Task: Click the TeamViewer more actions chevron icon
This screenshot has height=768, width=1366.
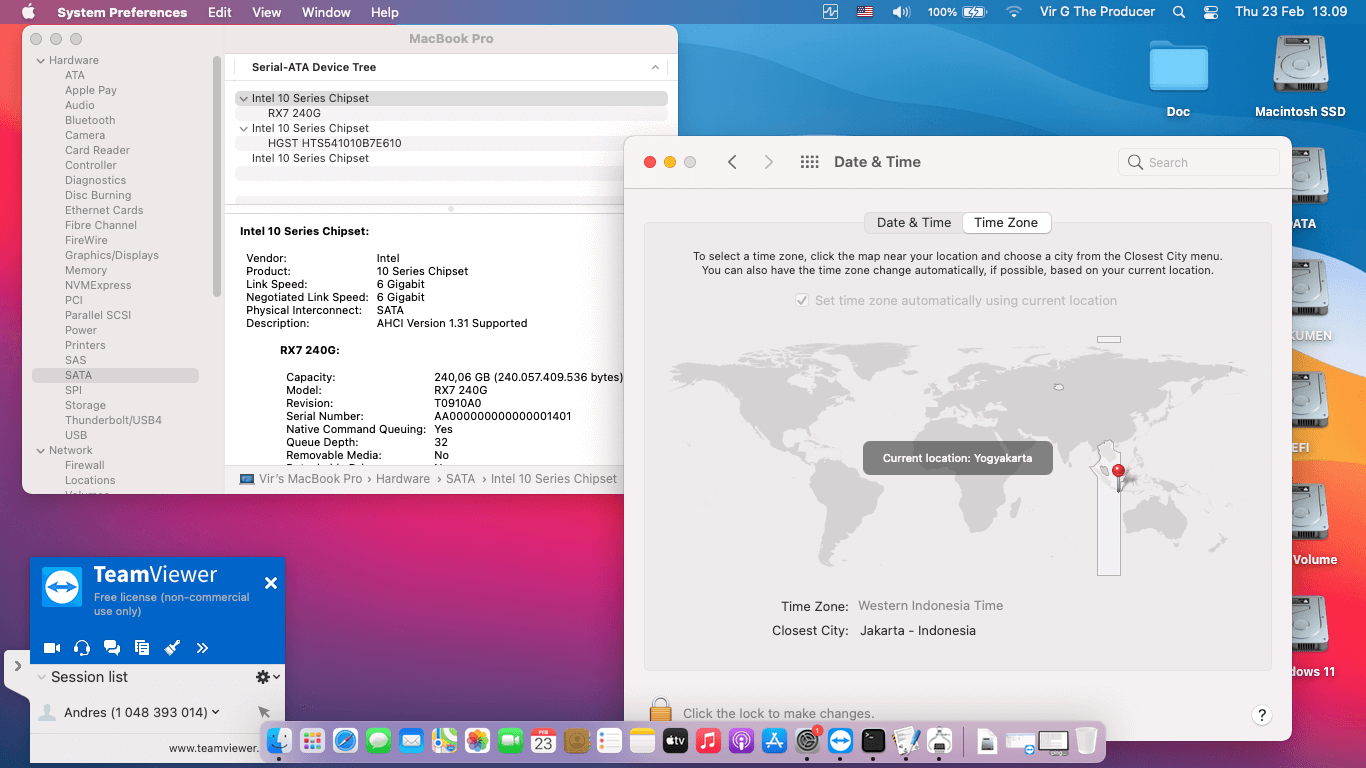Action: 201,647
